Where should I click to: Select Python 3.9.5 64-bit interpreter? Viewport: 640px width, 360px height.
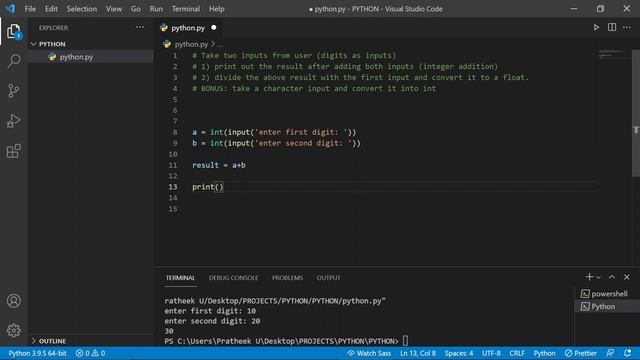pos(37,353)
